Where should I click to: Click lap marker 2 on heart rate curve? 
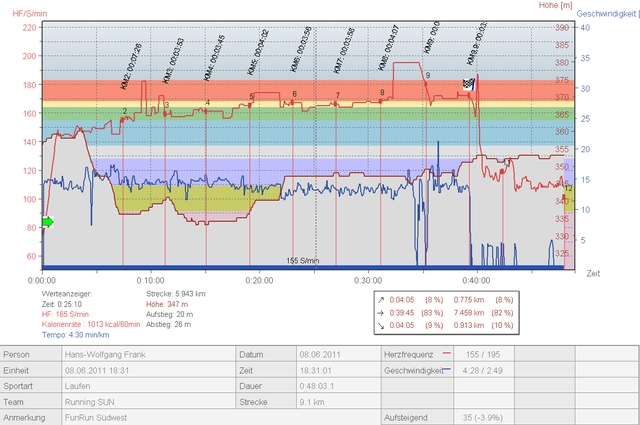124,112
